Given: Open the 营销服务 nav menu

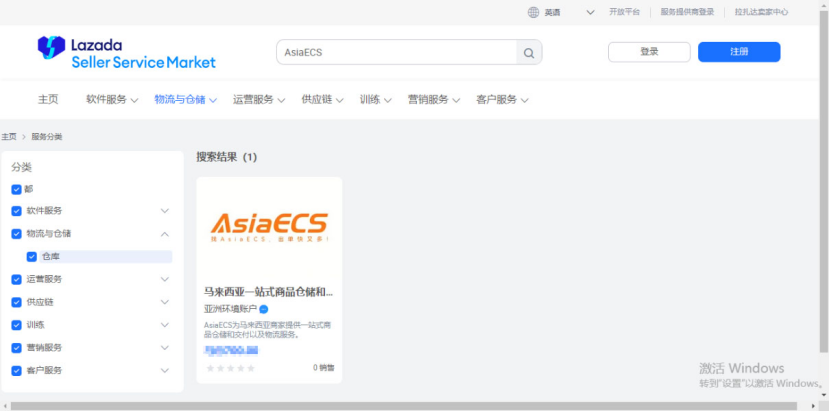Looking at the screenshot, I should point(434,99).
